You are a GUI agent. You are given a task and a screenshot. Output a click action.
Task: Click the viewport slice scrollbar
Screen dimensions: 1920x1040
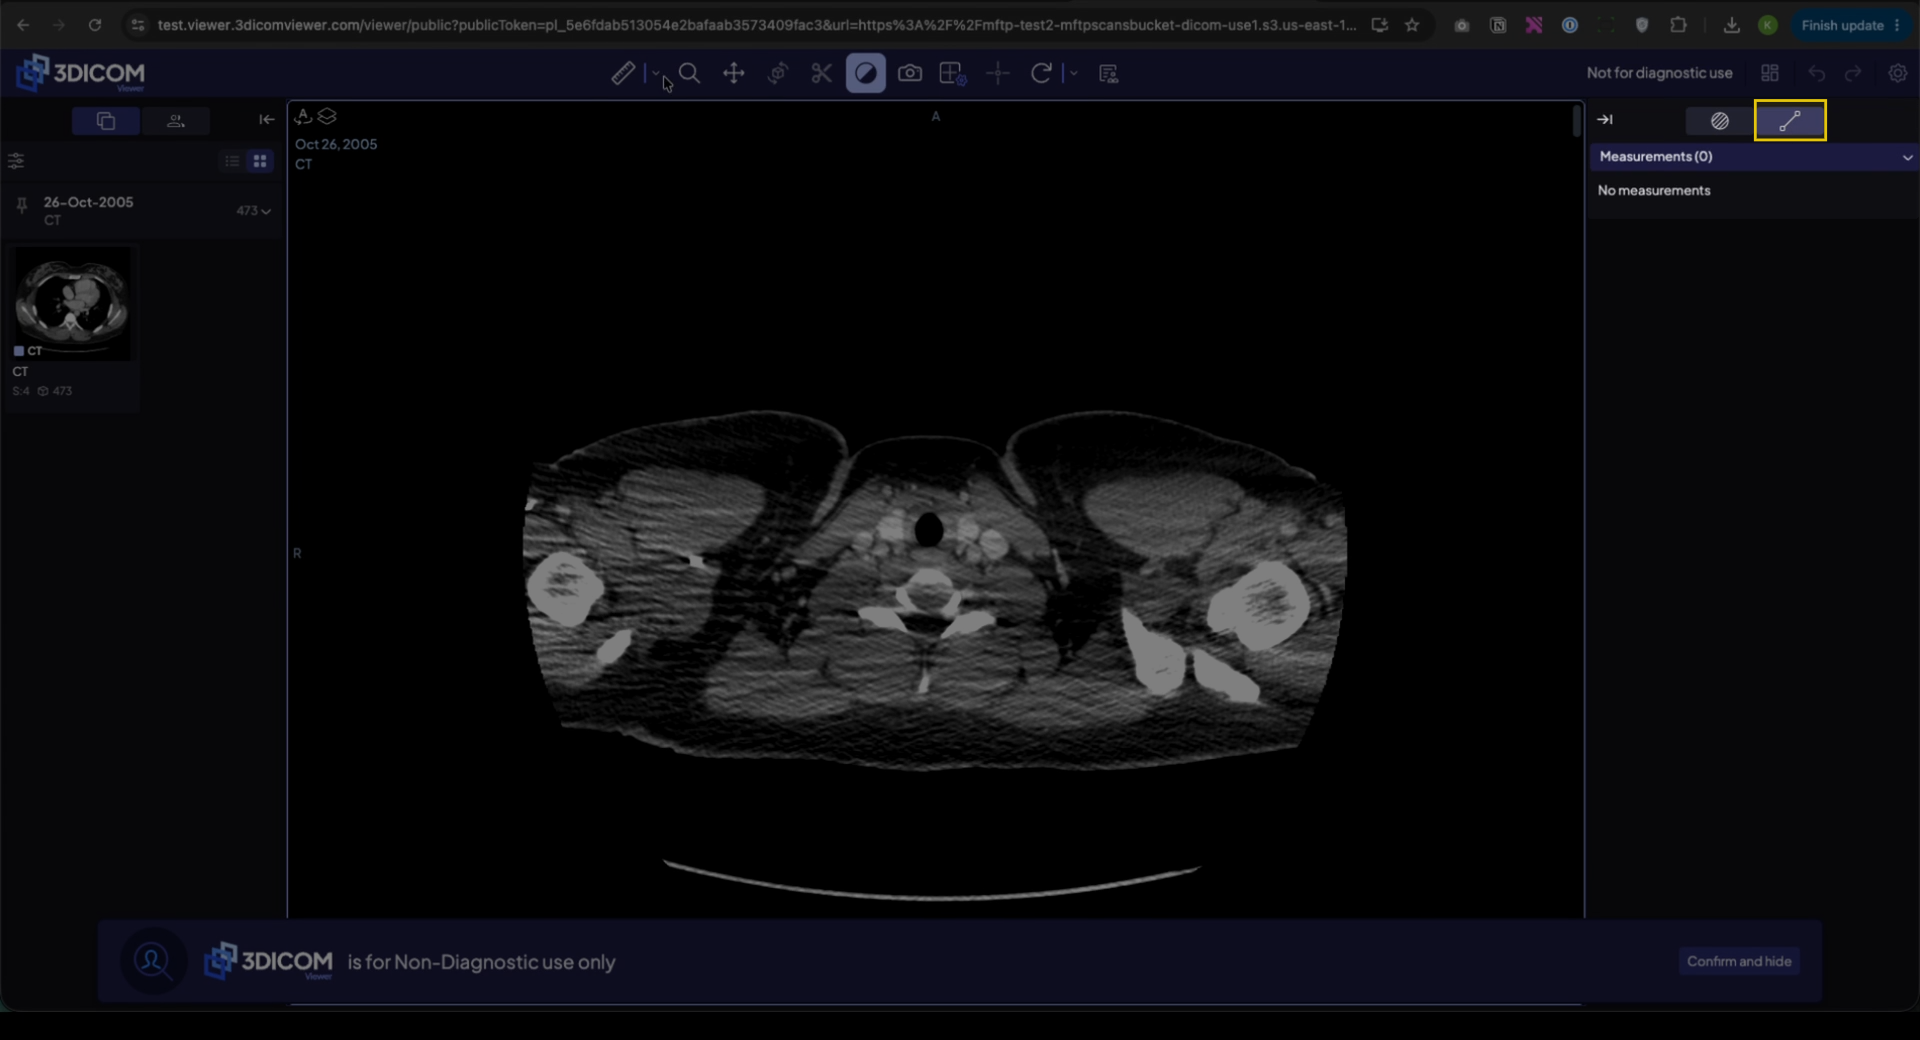tap(1576, 121)
